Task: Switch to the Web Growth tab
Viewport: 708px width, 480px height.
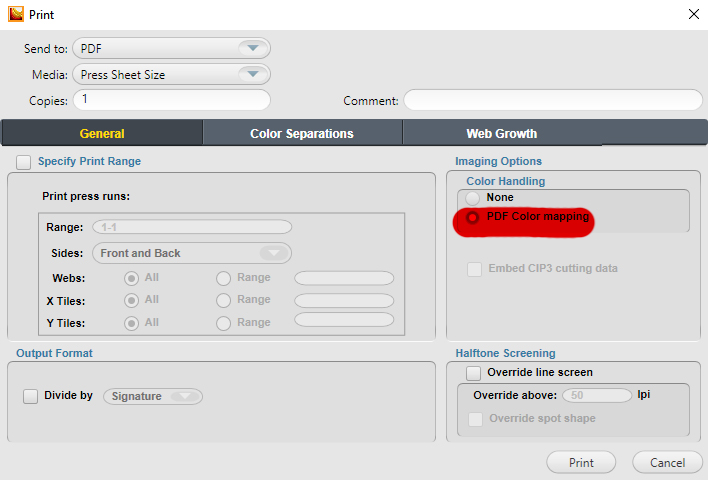Action: [502, 133]
